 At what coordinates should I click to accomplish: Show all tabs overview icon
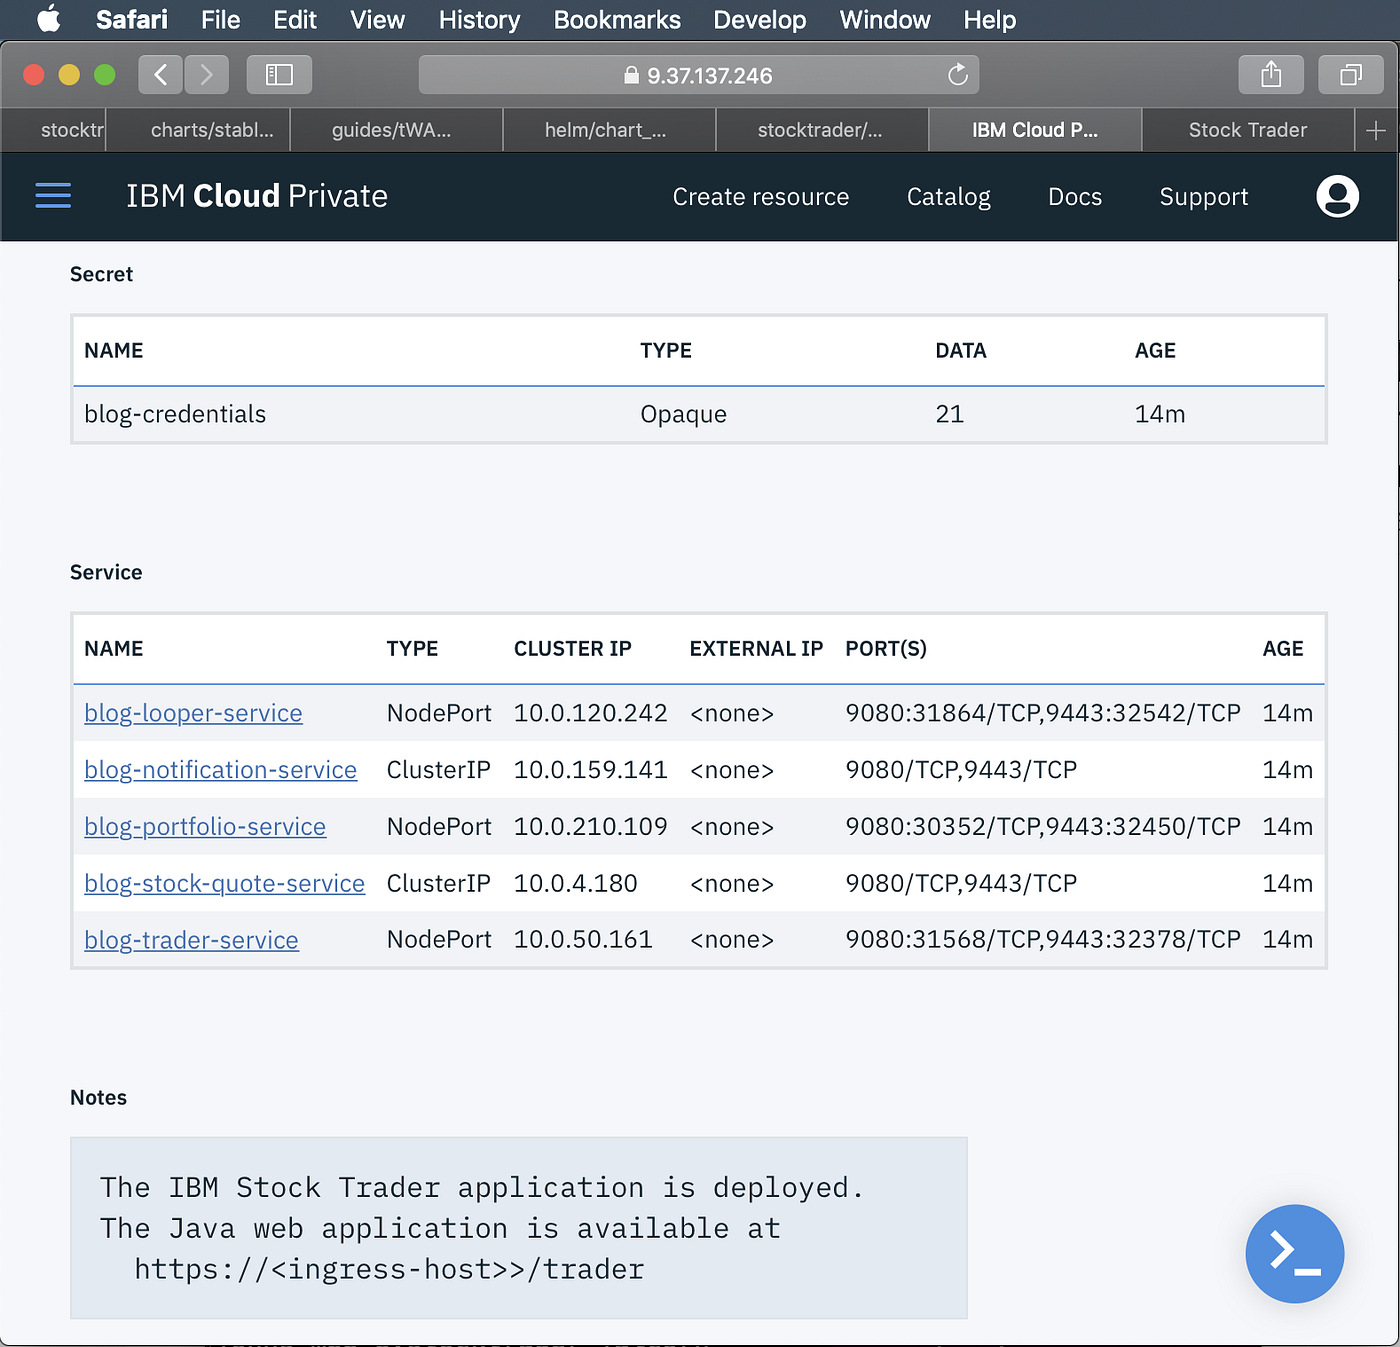pos(1351,75)
